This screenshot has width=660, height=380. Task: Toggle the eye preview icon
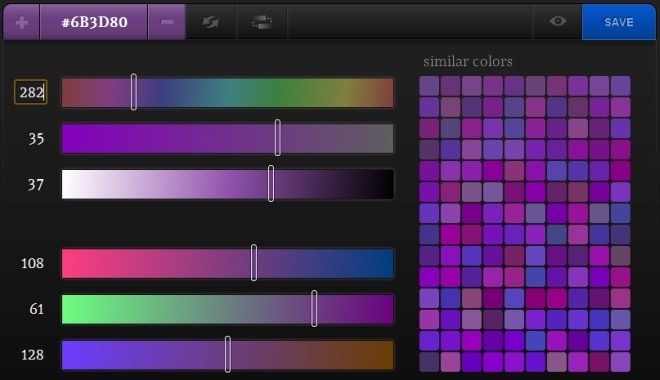[558, 21]
